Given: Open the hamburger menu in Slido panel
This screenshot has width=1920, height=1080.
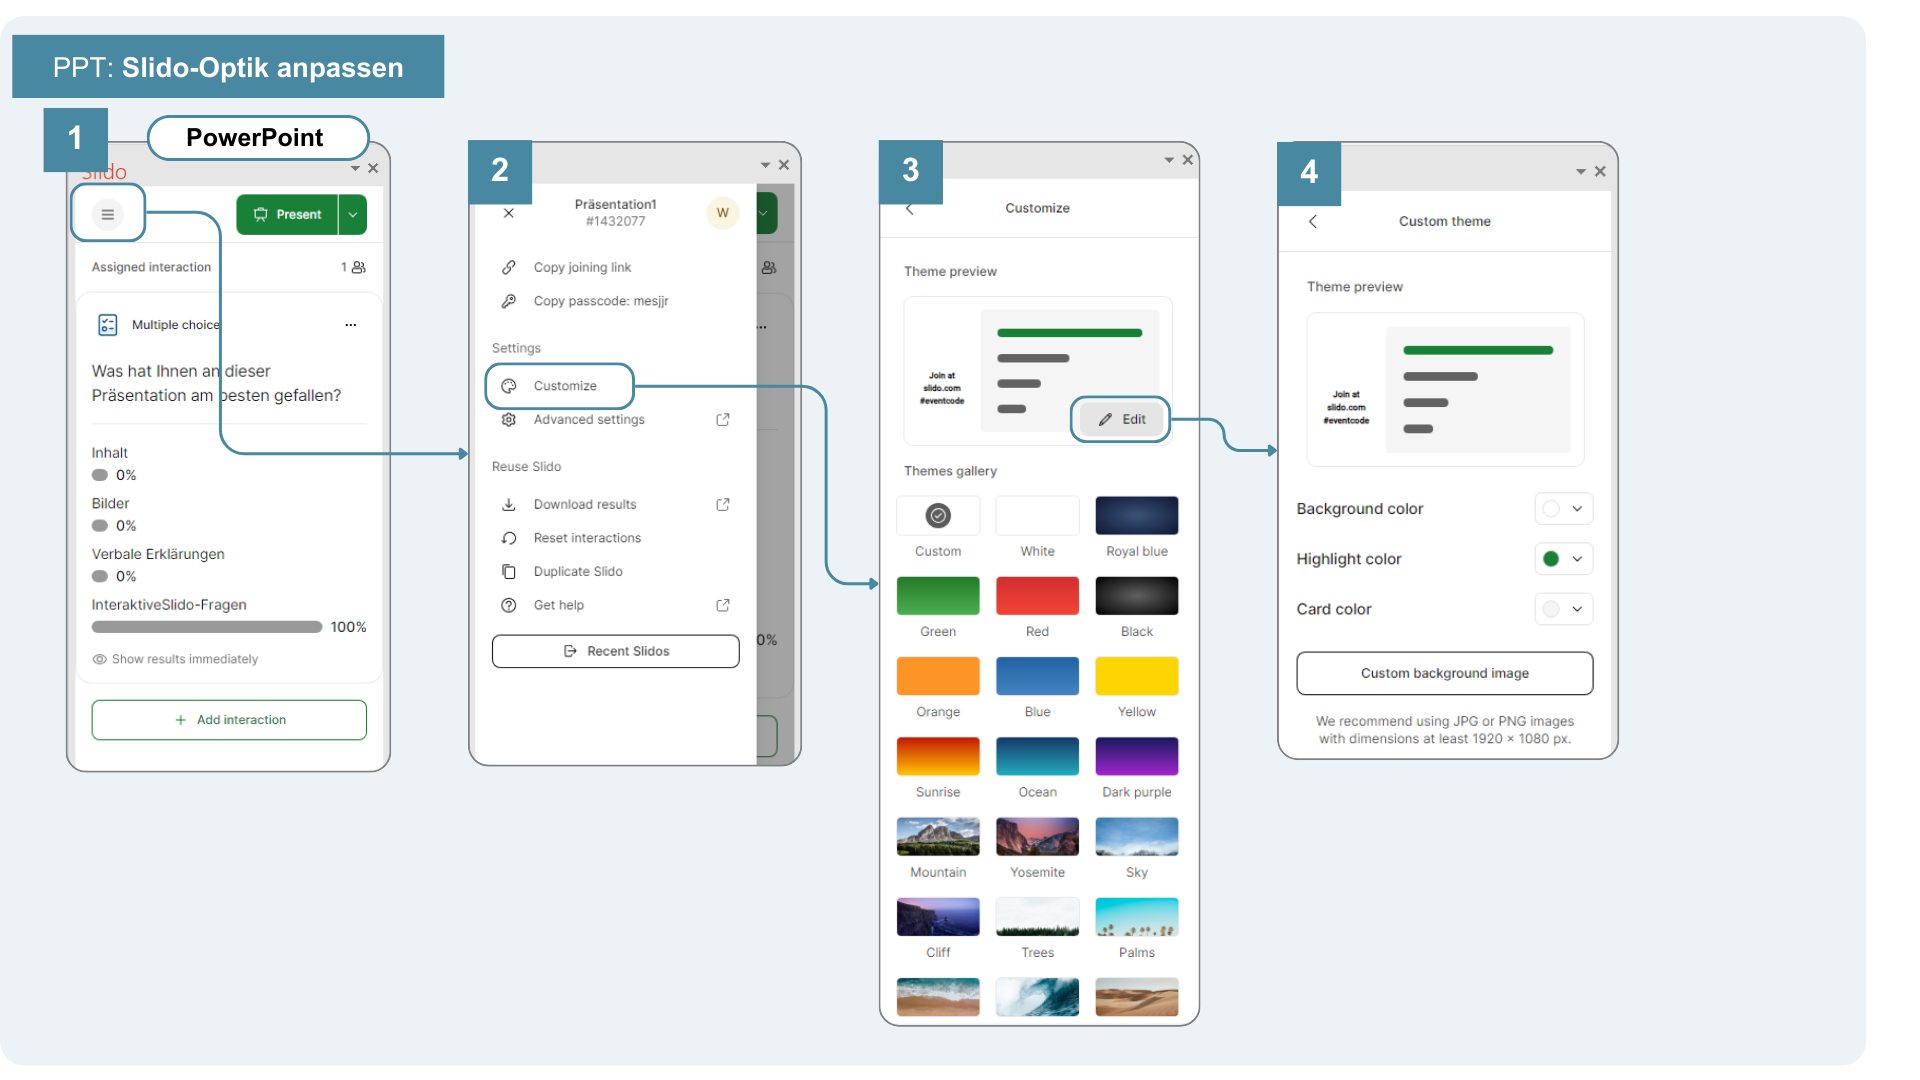Looking at the screenshot, I should coord(108,214).
